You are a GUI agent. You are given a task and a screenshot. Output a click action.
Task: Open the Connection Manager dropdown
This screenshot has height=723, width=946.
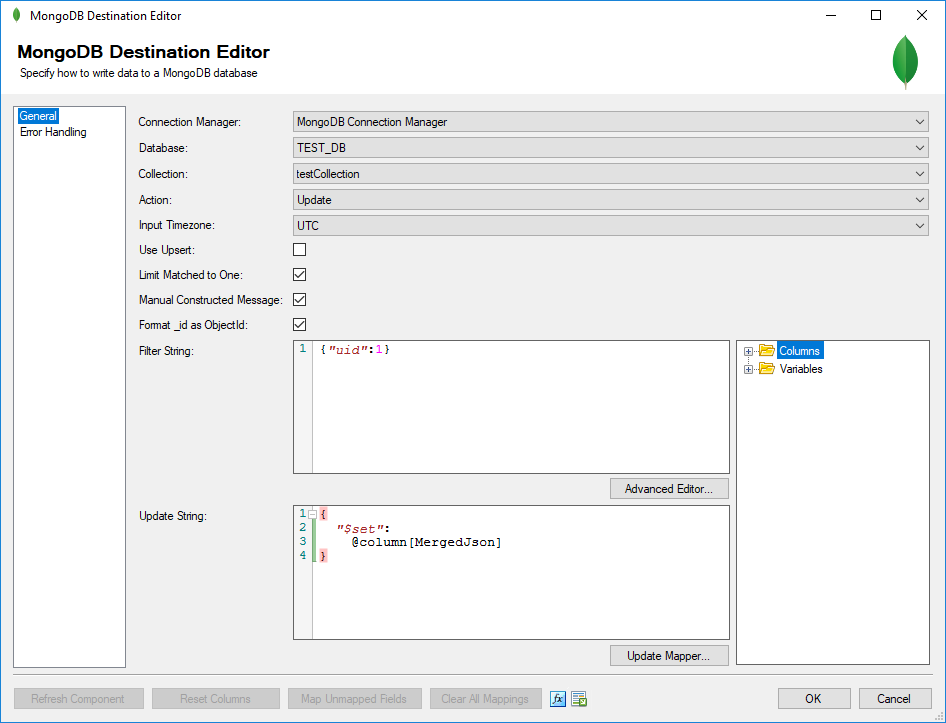coord(611,122)
